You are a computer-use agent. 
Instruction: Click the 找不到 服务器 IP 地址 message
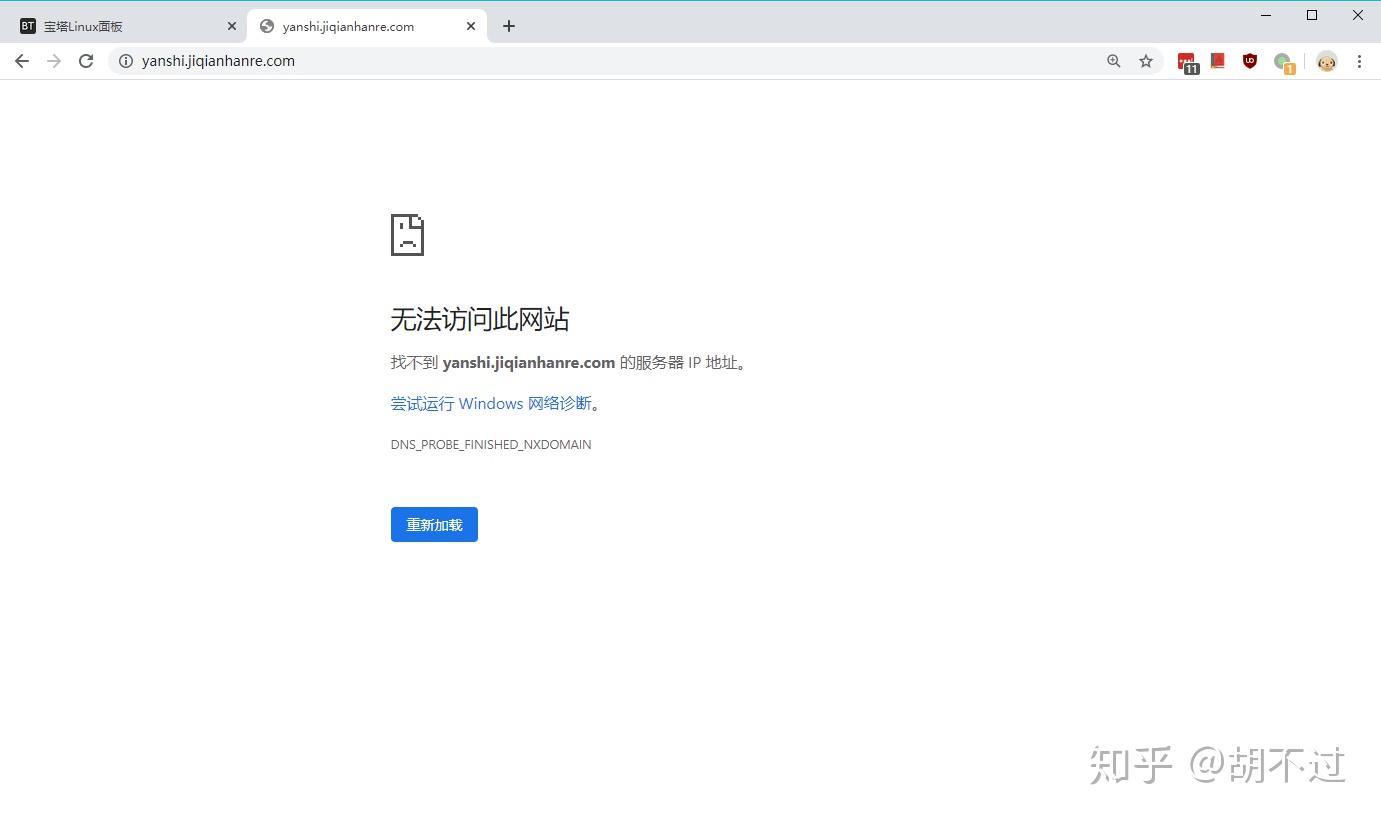[x=569, y=362]
